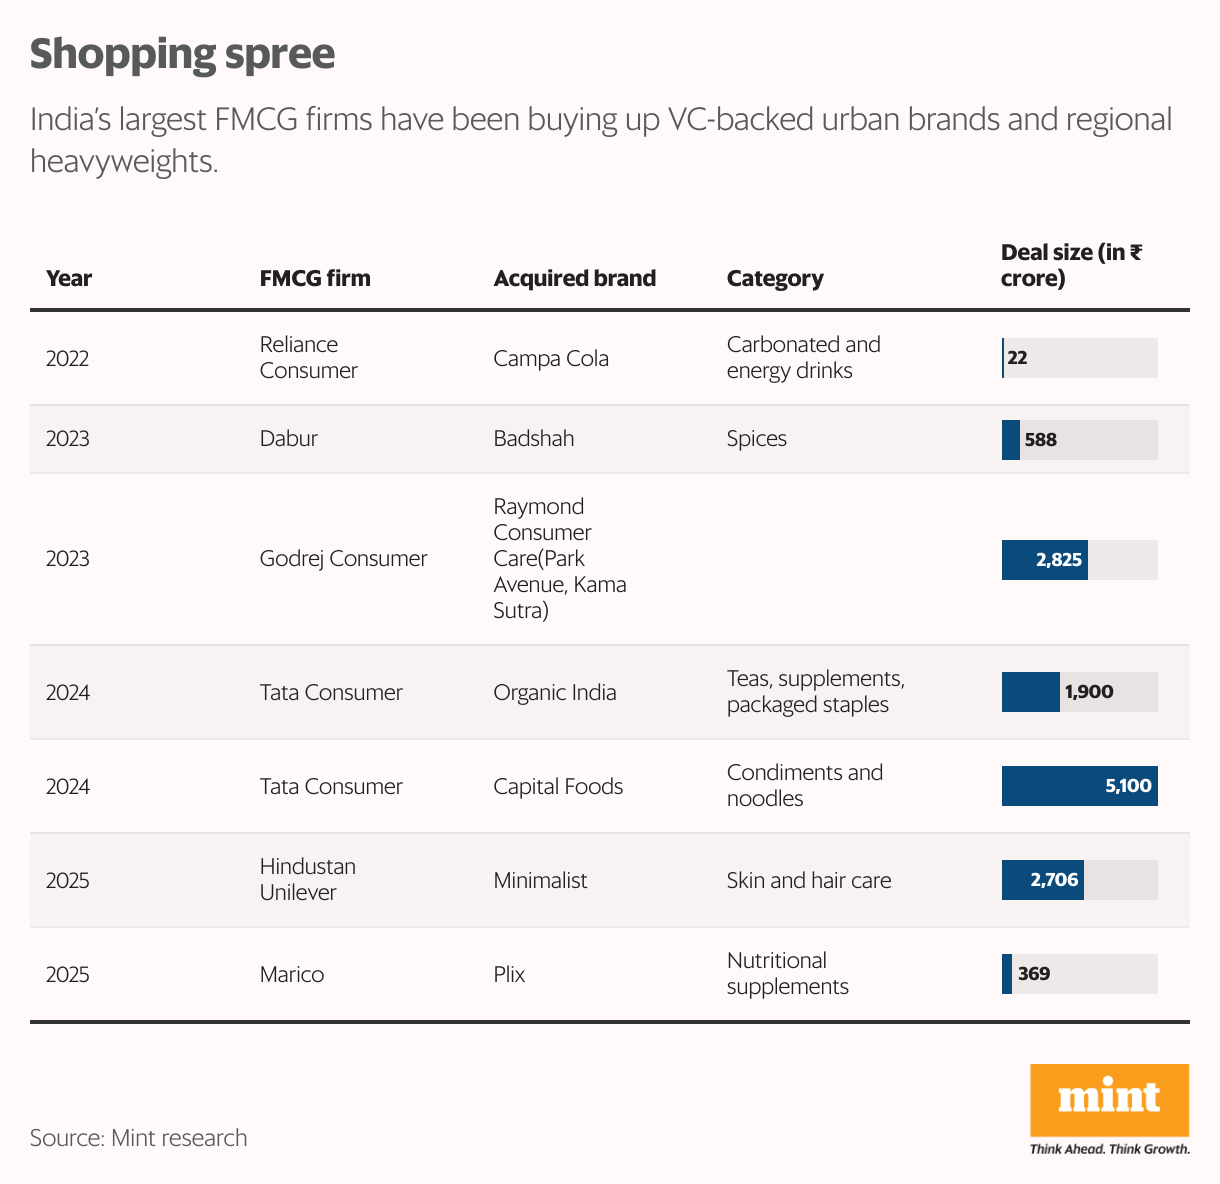Select the Reliance Consumer cell
This screenshot has width=1220, height=1184.
[308, 358]
